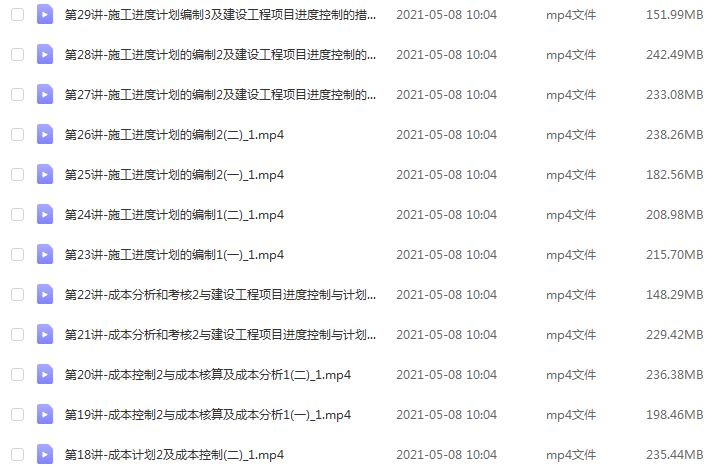
Task: Select the checkbox for 第22讲 row
Action: [17, 295]
